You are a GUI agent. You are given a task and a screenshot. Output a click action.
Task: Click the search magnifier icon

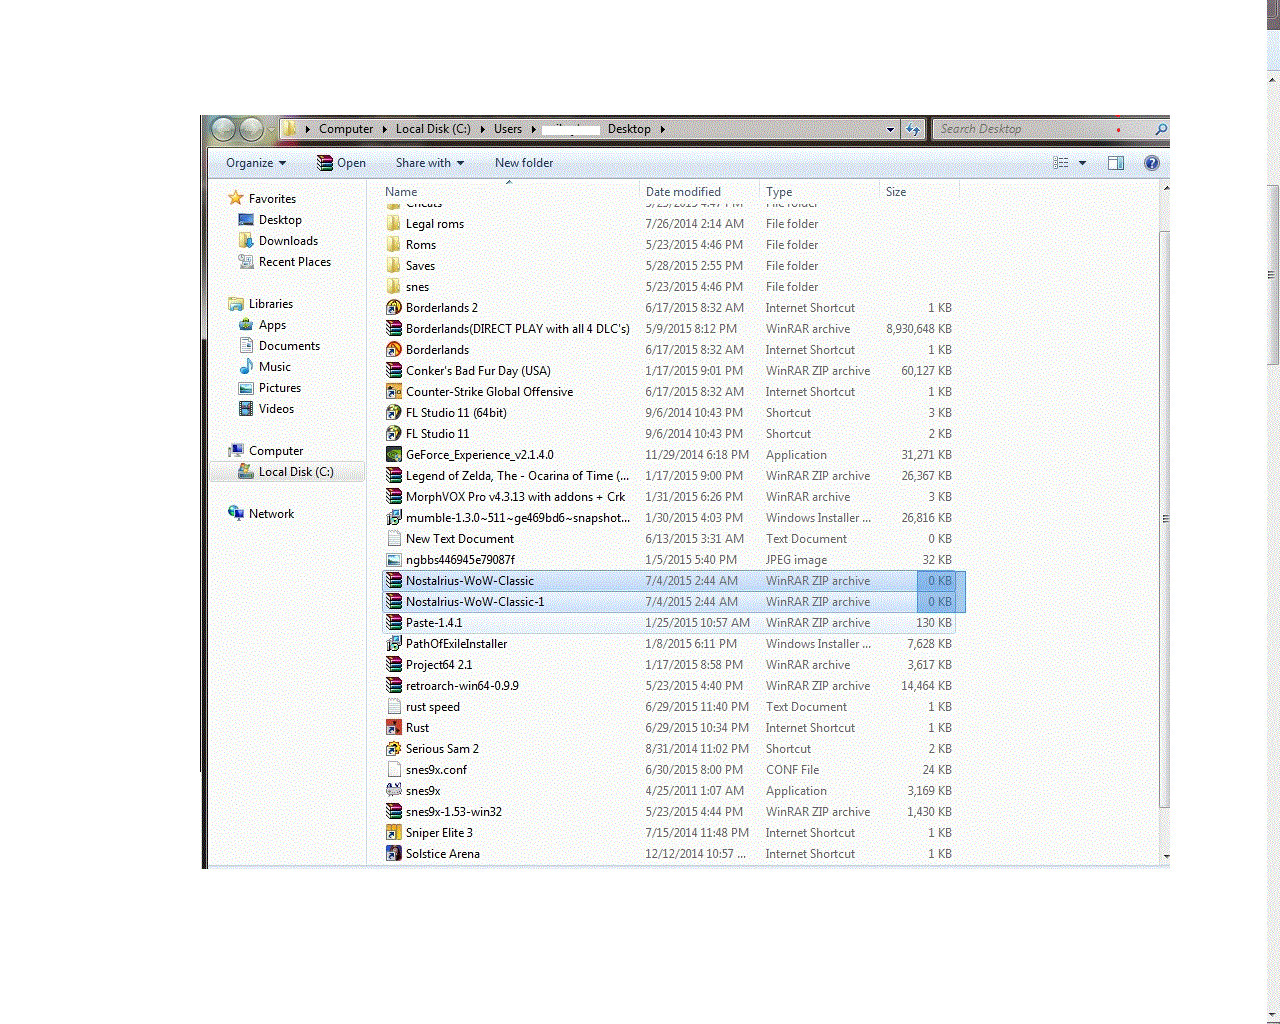[1160, 129]
